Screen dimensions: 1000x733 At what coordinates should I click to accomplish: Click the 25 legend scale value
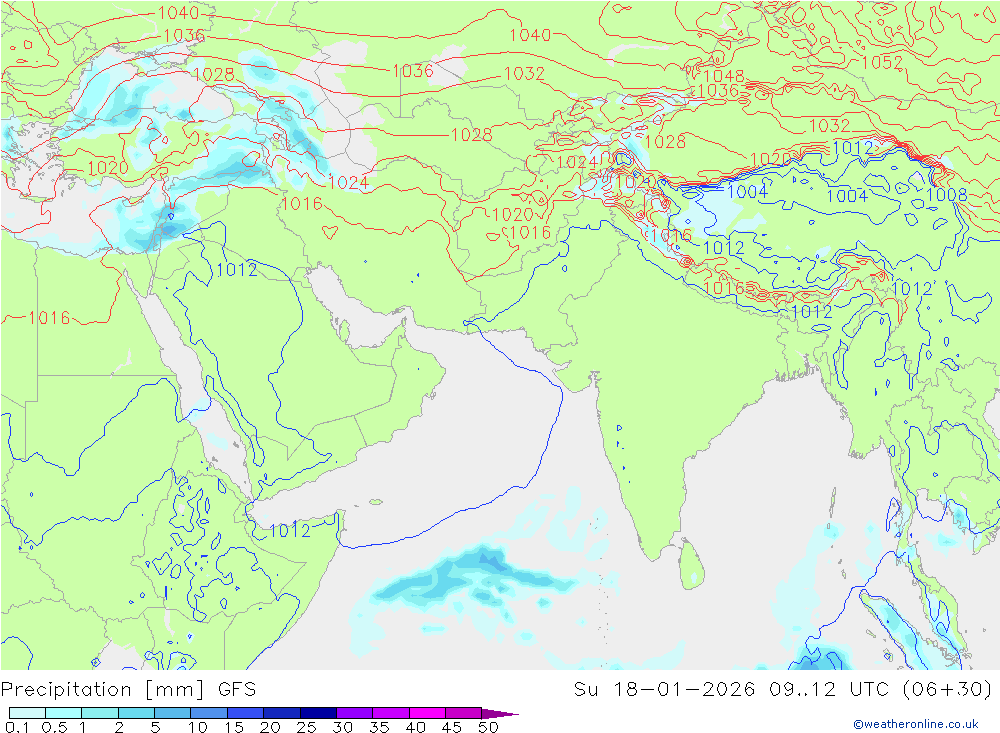[x=307, y=727]
